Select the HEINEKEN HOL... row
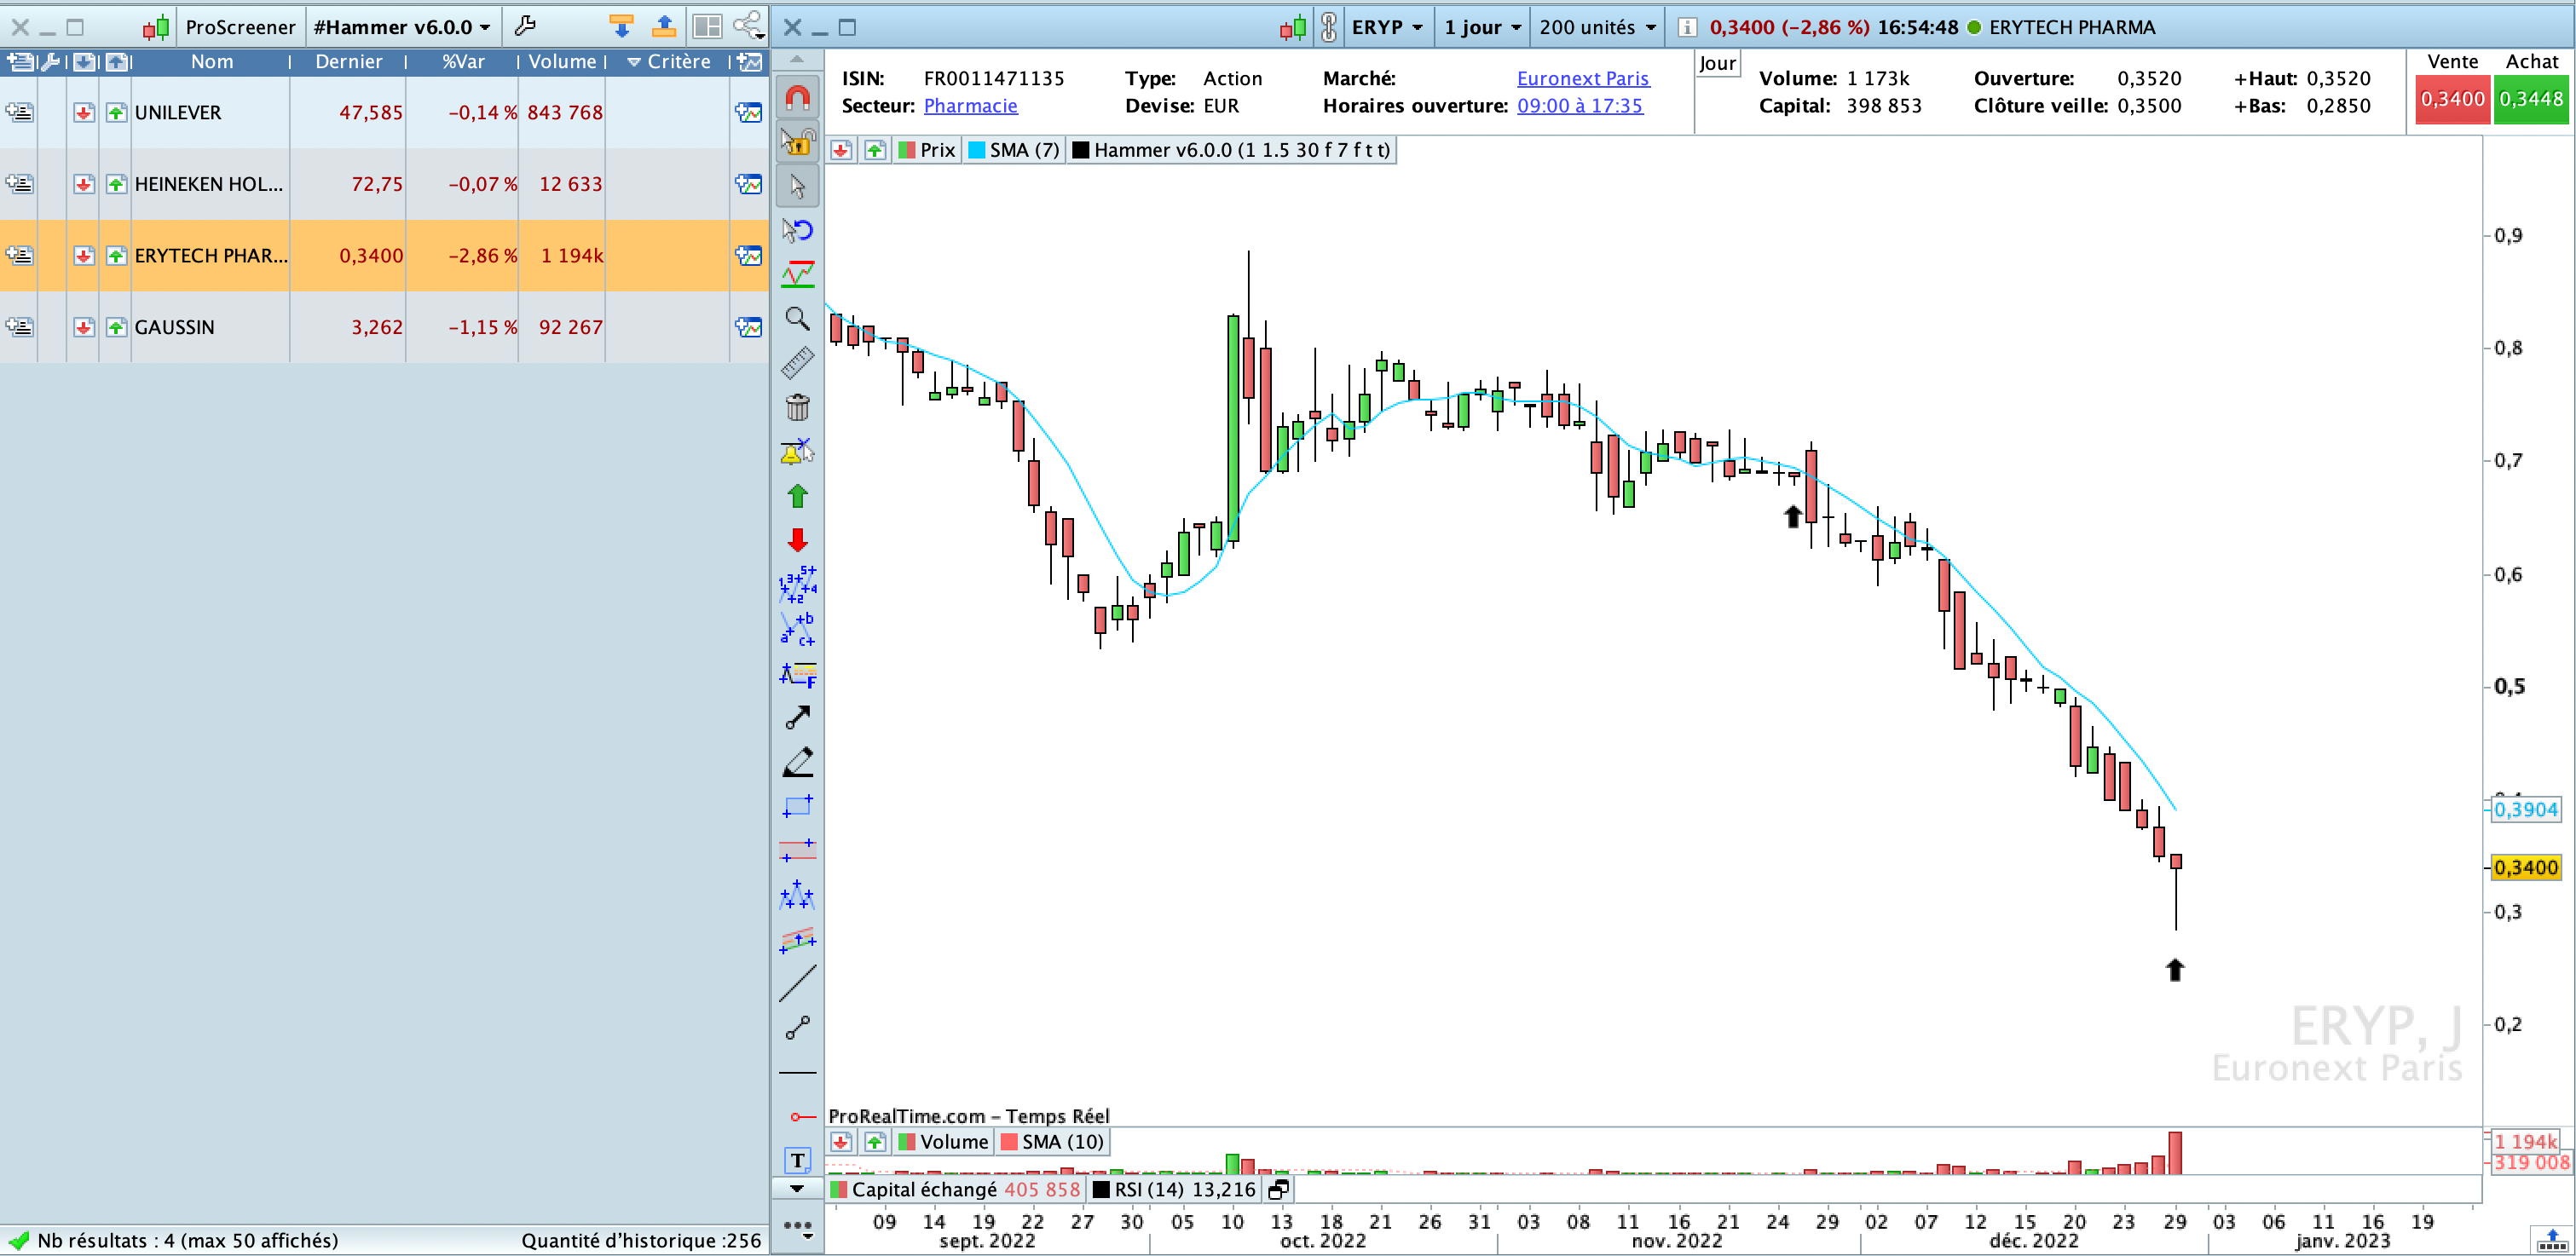 [384, 184]
